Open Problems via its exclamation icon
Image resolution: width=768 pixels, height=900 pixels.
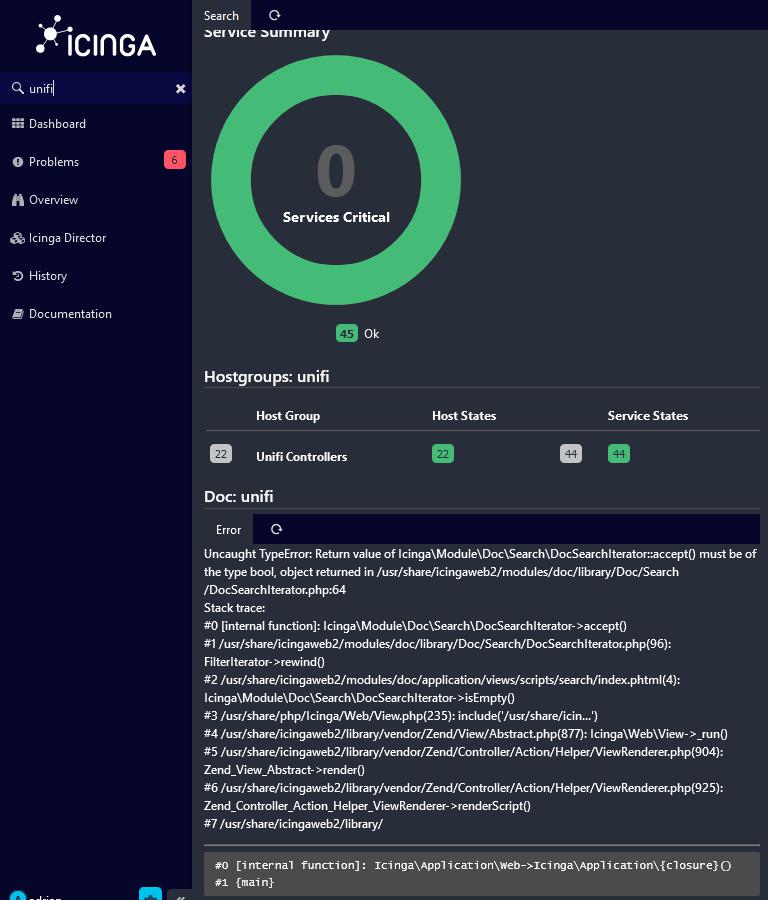pyautogui.click(x=18, y=161)
